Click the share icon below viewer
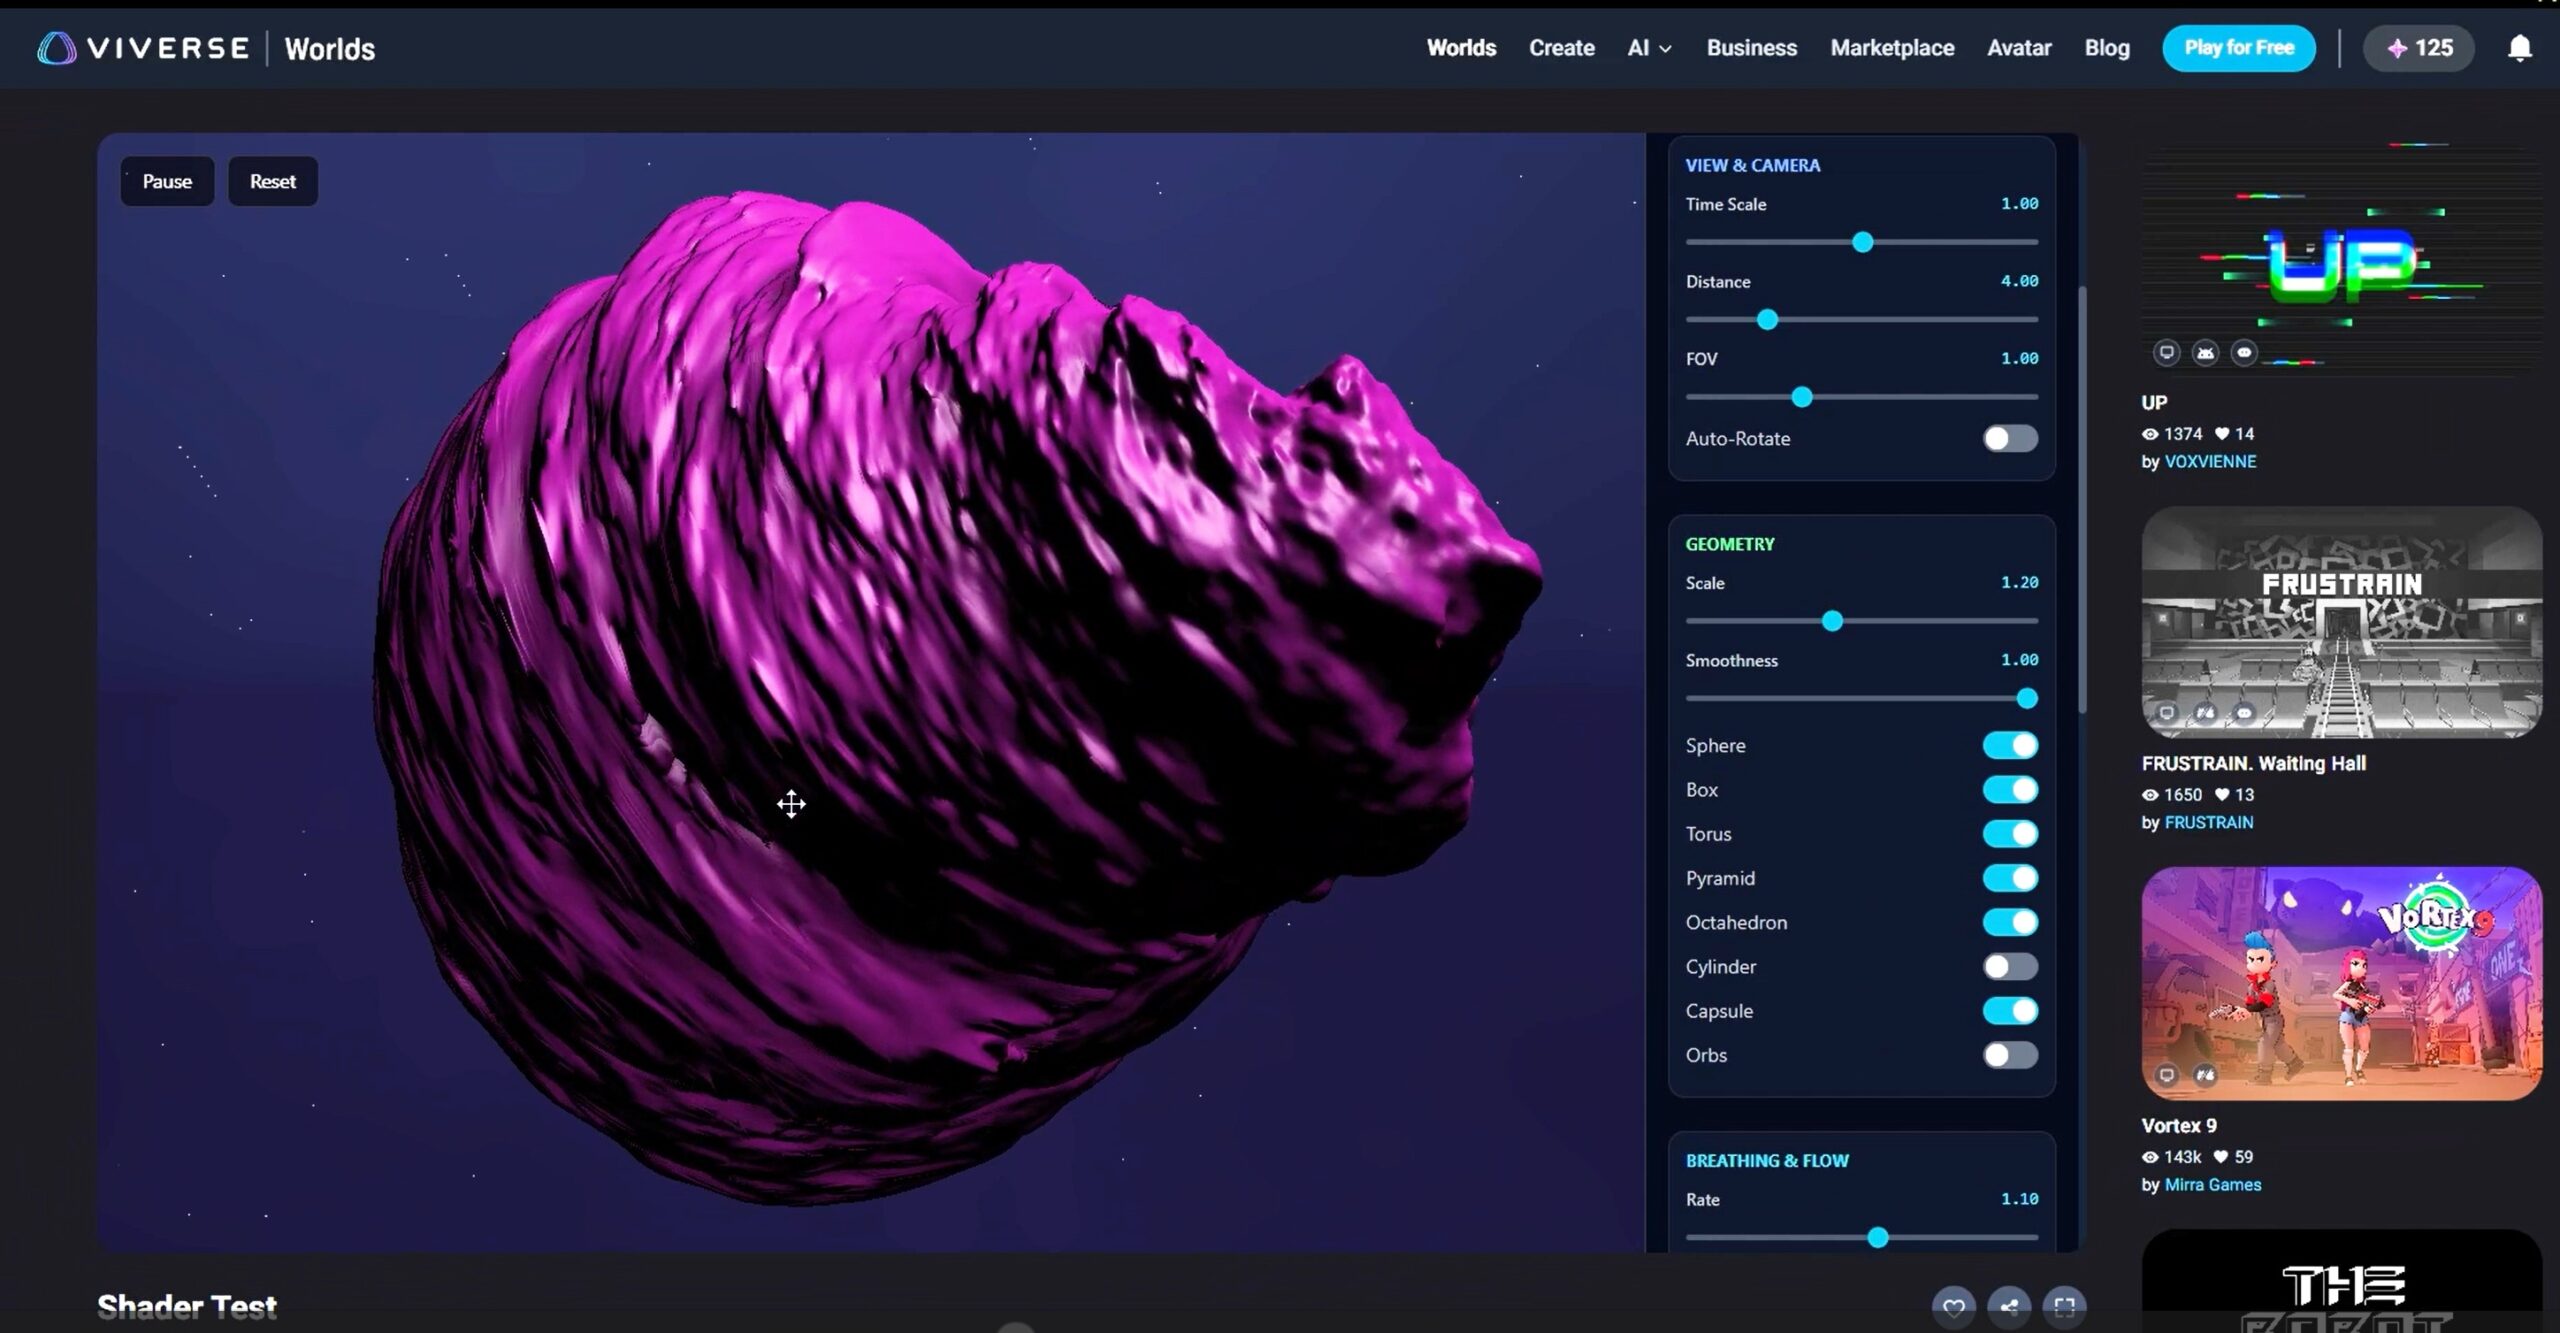Image resolution: width=2560 pixels, height=1333 pixels. [x=2009, y=1306]
